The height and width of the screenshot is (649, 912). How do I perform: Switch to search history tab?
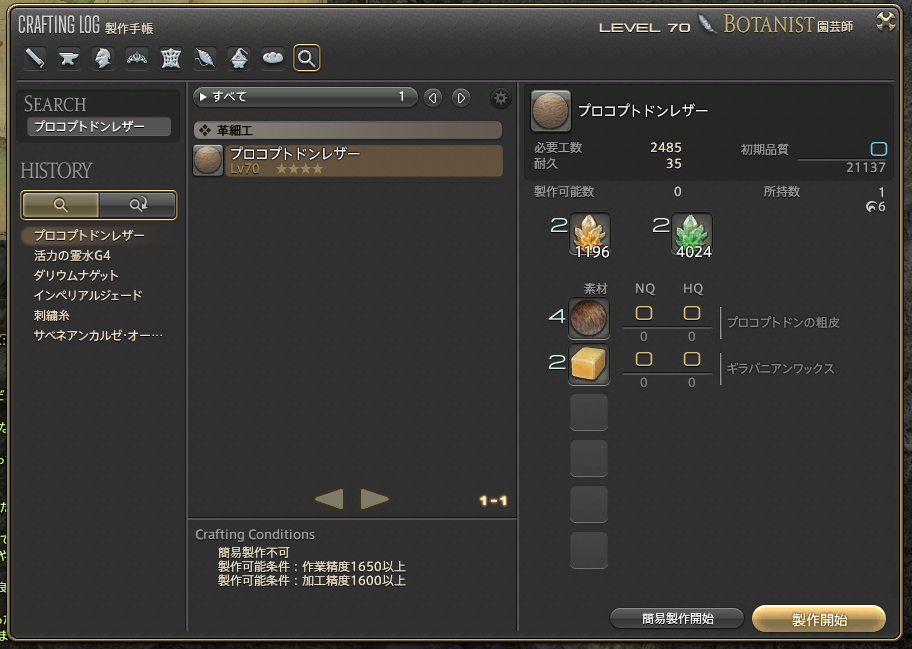(60, 205)
